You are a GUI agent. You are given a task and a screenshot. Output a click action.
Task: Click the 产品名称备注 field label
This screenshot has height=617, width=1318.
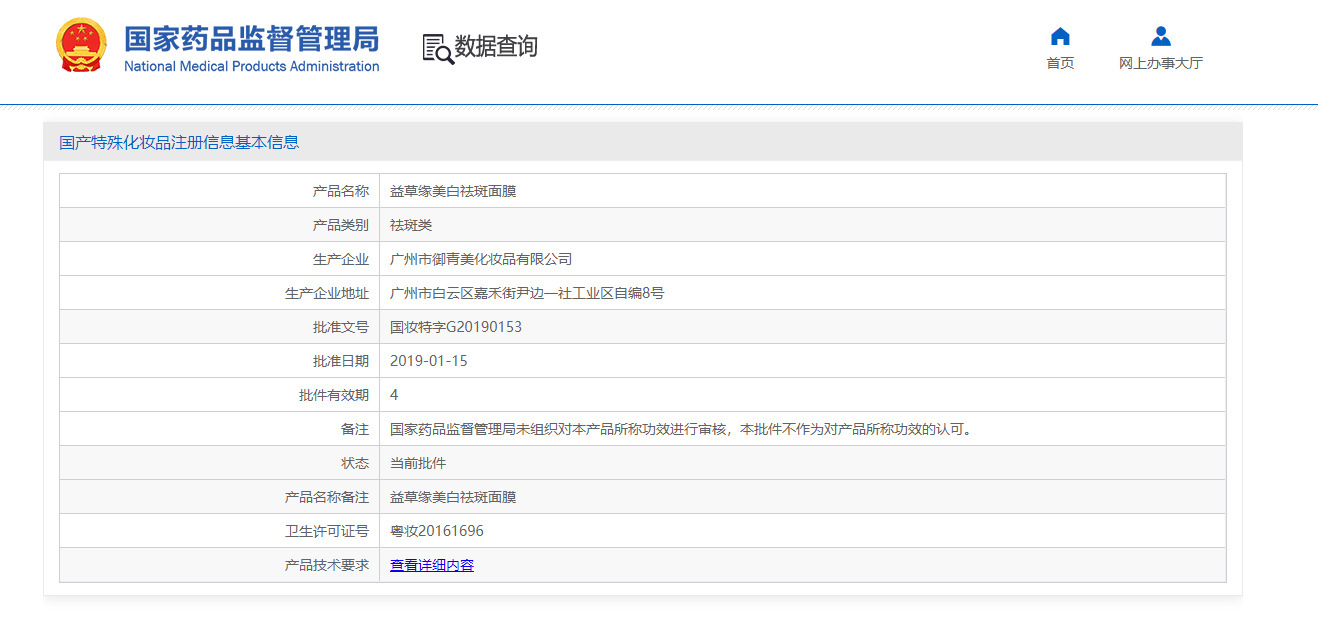pos(327,497)
